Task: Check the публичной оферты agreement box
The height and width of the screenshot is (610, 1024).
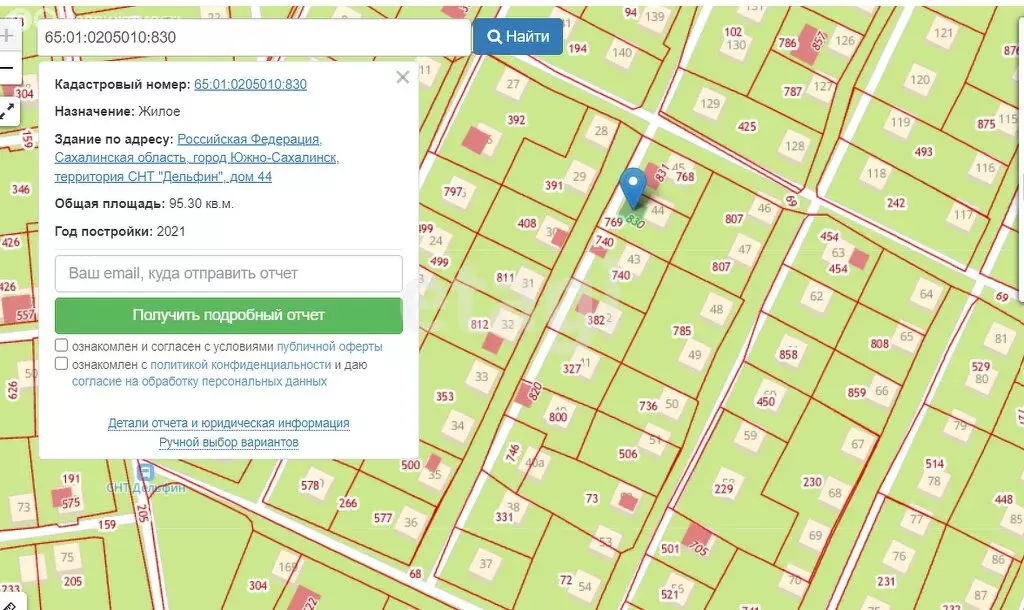Action: point(62,346)
